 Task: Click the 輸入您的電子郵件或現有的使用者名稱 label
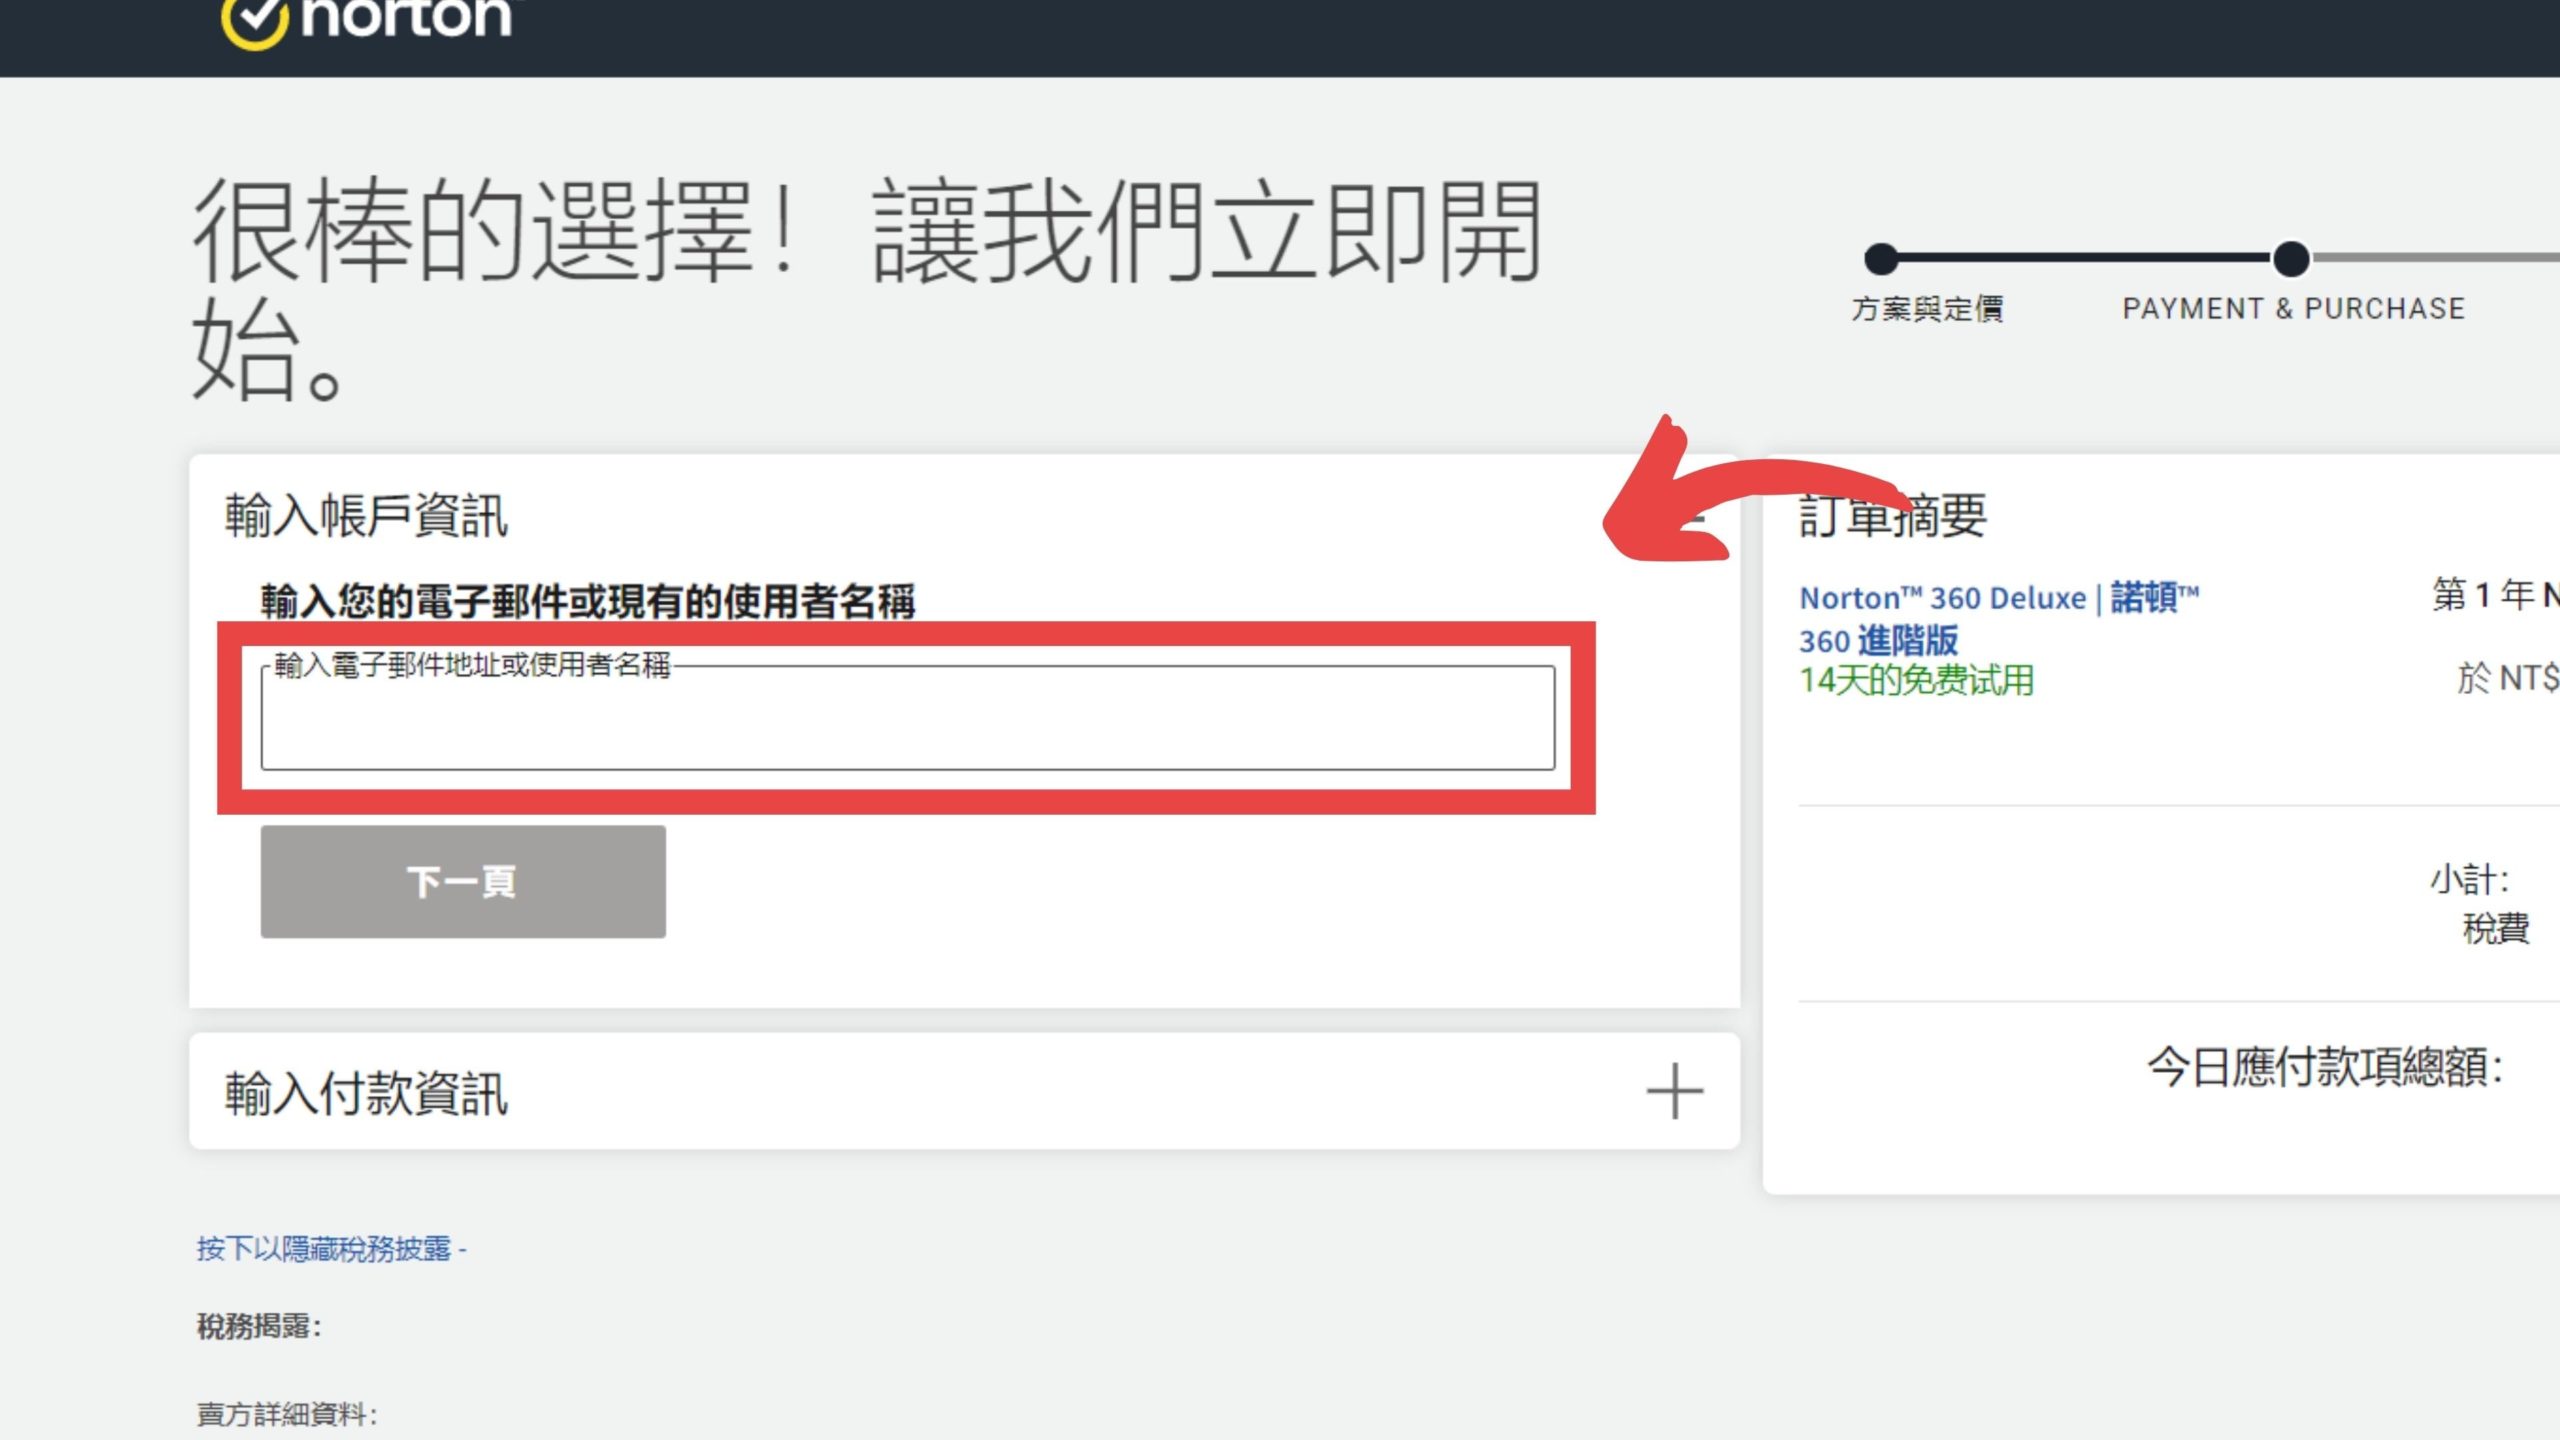point(588,601)
